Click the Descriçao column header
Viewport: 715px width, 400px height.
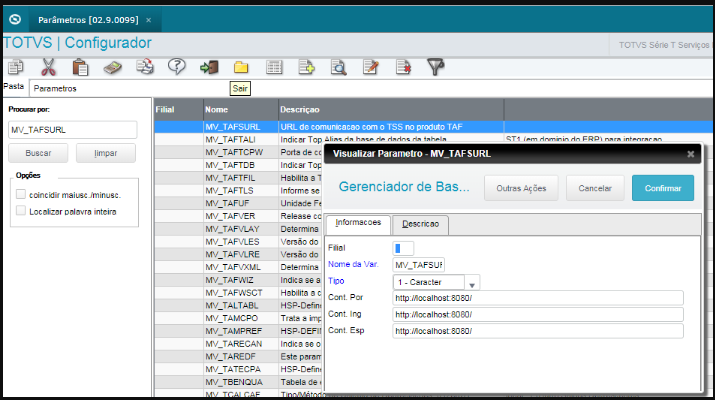click(391, 109)
